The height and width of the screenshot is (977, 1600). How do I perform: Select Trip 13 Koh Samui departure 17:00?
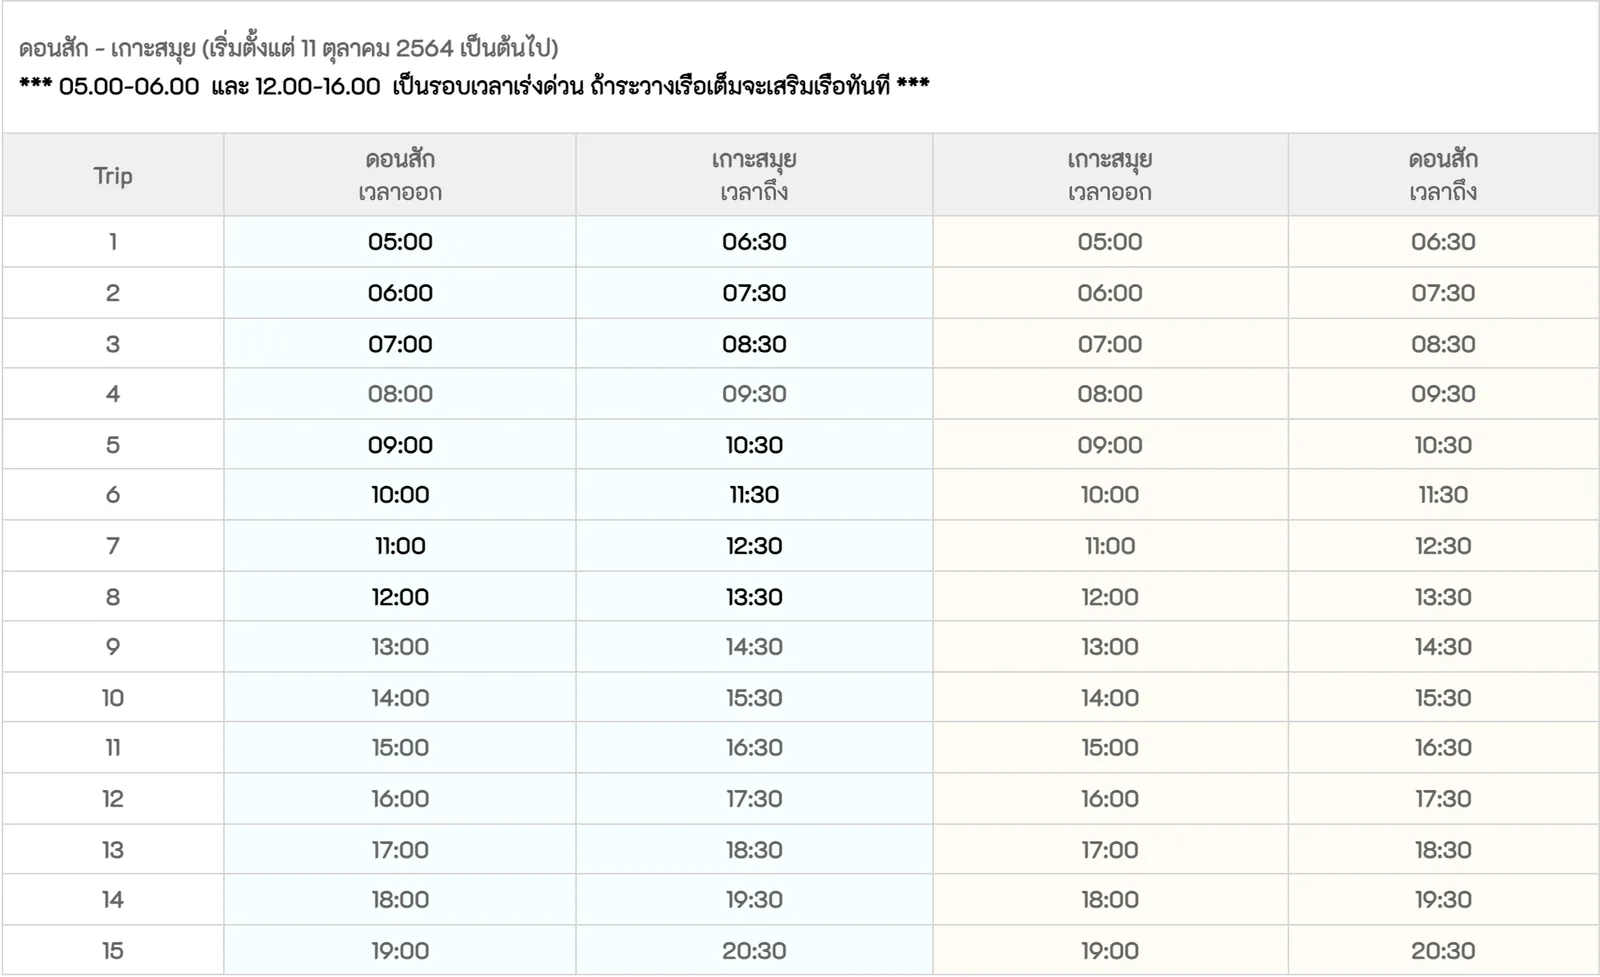pos(1110,850)
